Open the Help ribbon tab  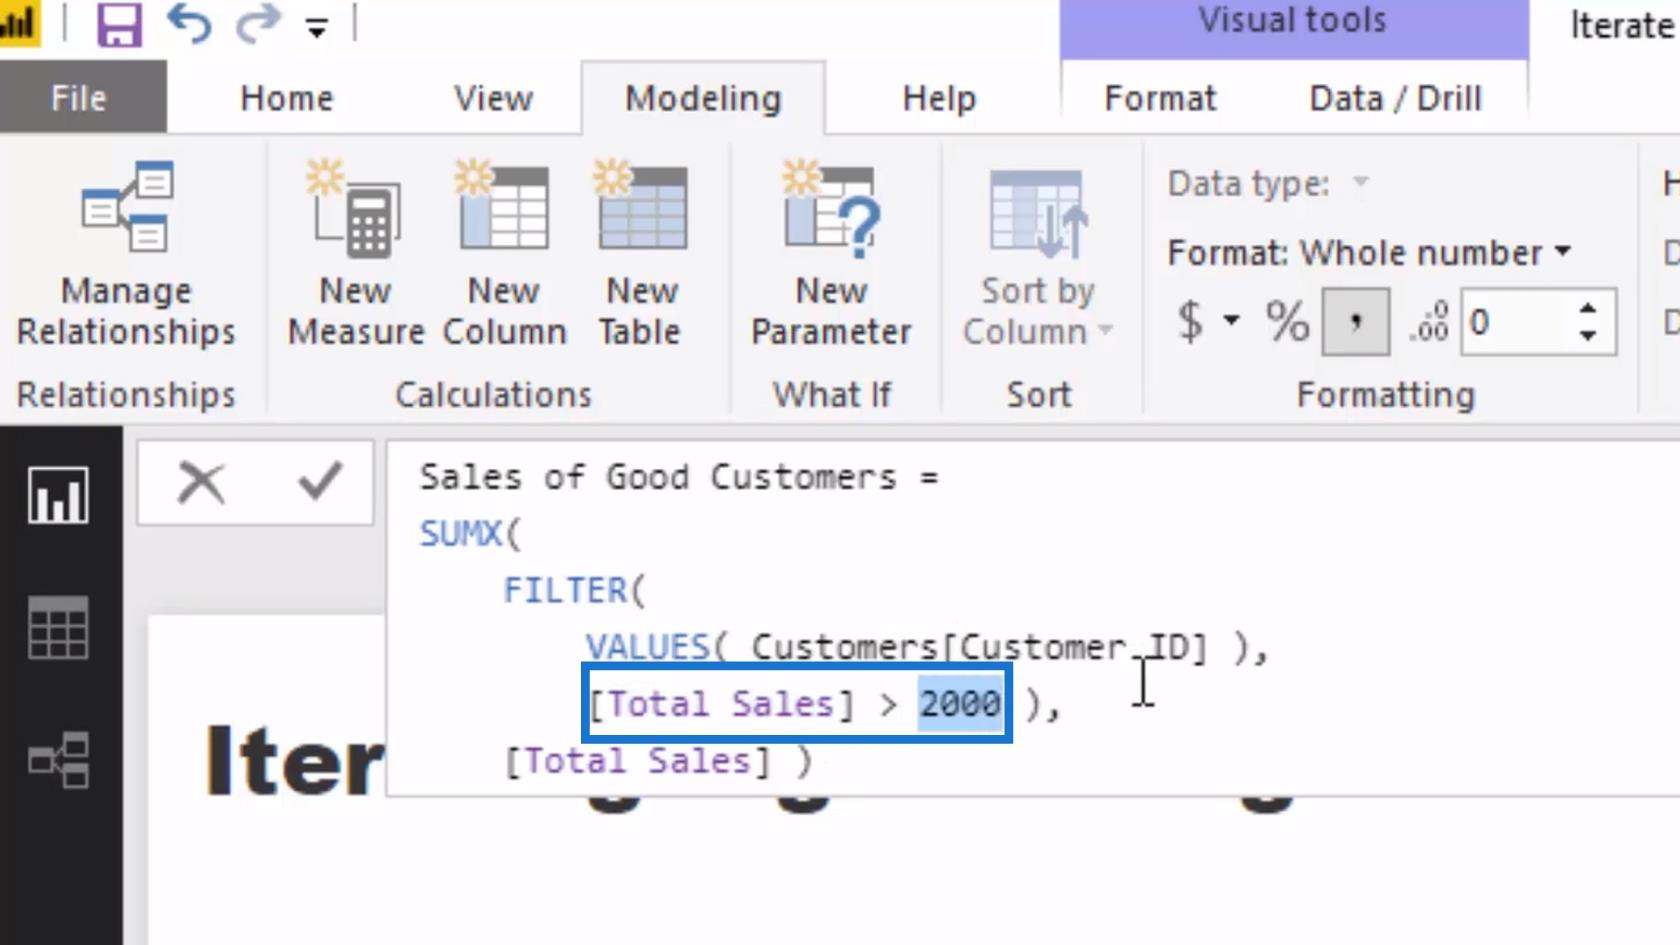tap(938, 98)
